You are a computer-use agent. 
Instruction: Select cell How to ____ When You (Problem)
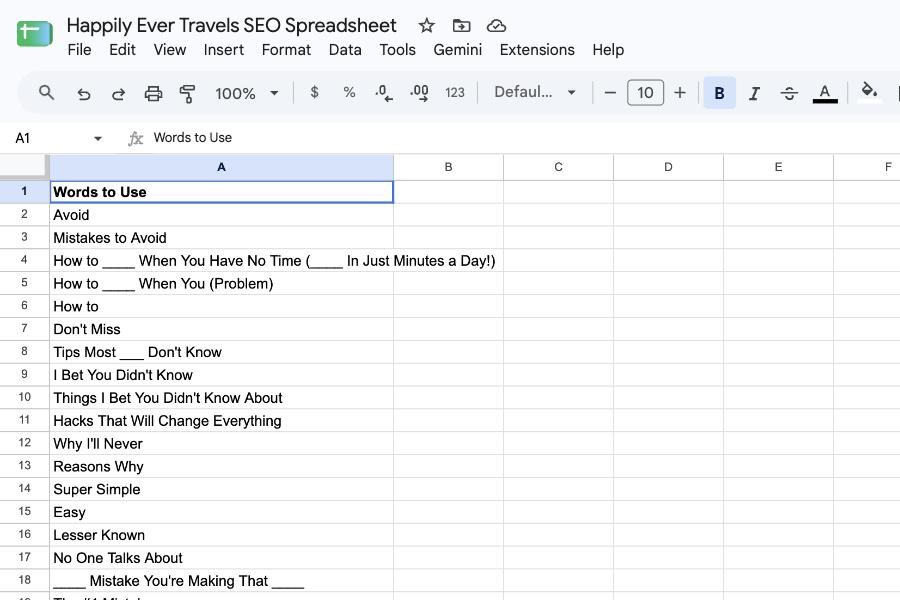[x=222, y=283]
